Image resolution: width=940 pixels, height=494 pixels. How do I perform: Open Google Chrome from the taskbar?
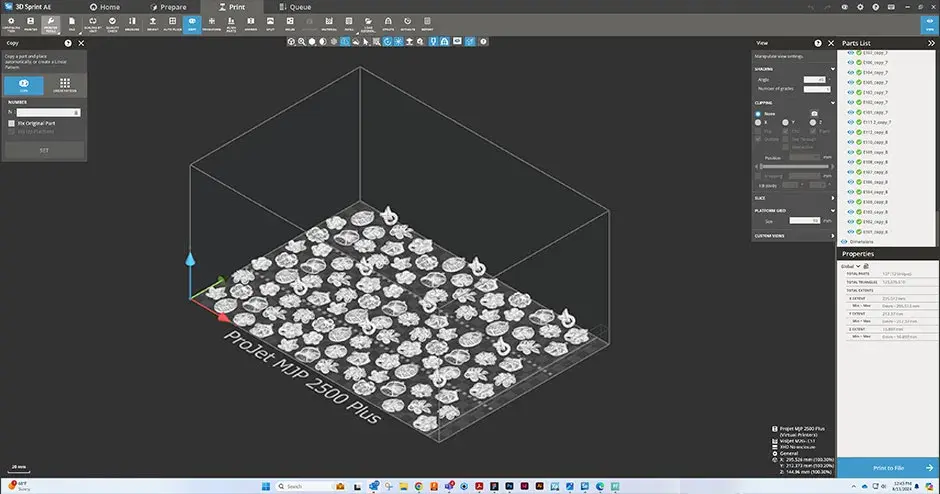click(418, 486)
